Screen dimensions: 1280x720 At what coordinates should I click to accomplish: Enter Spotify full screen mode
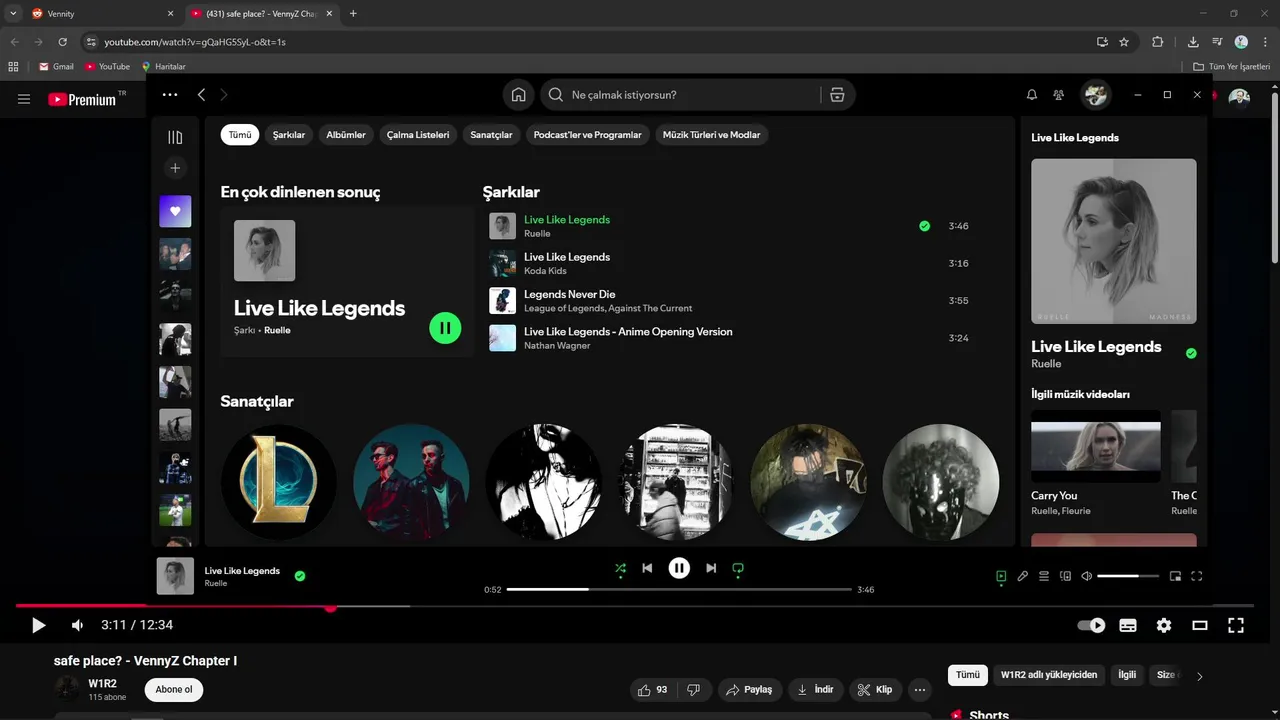[x=1197, y=576]
